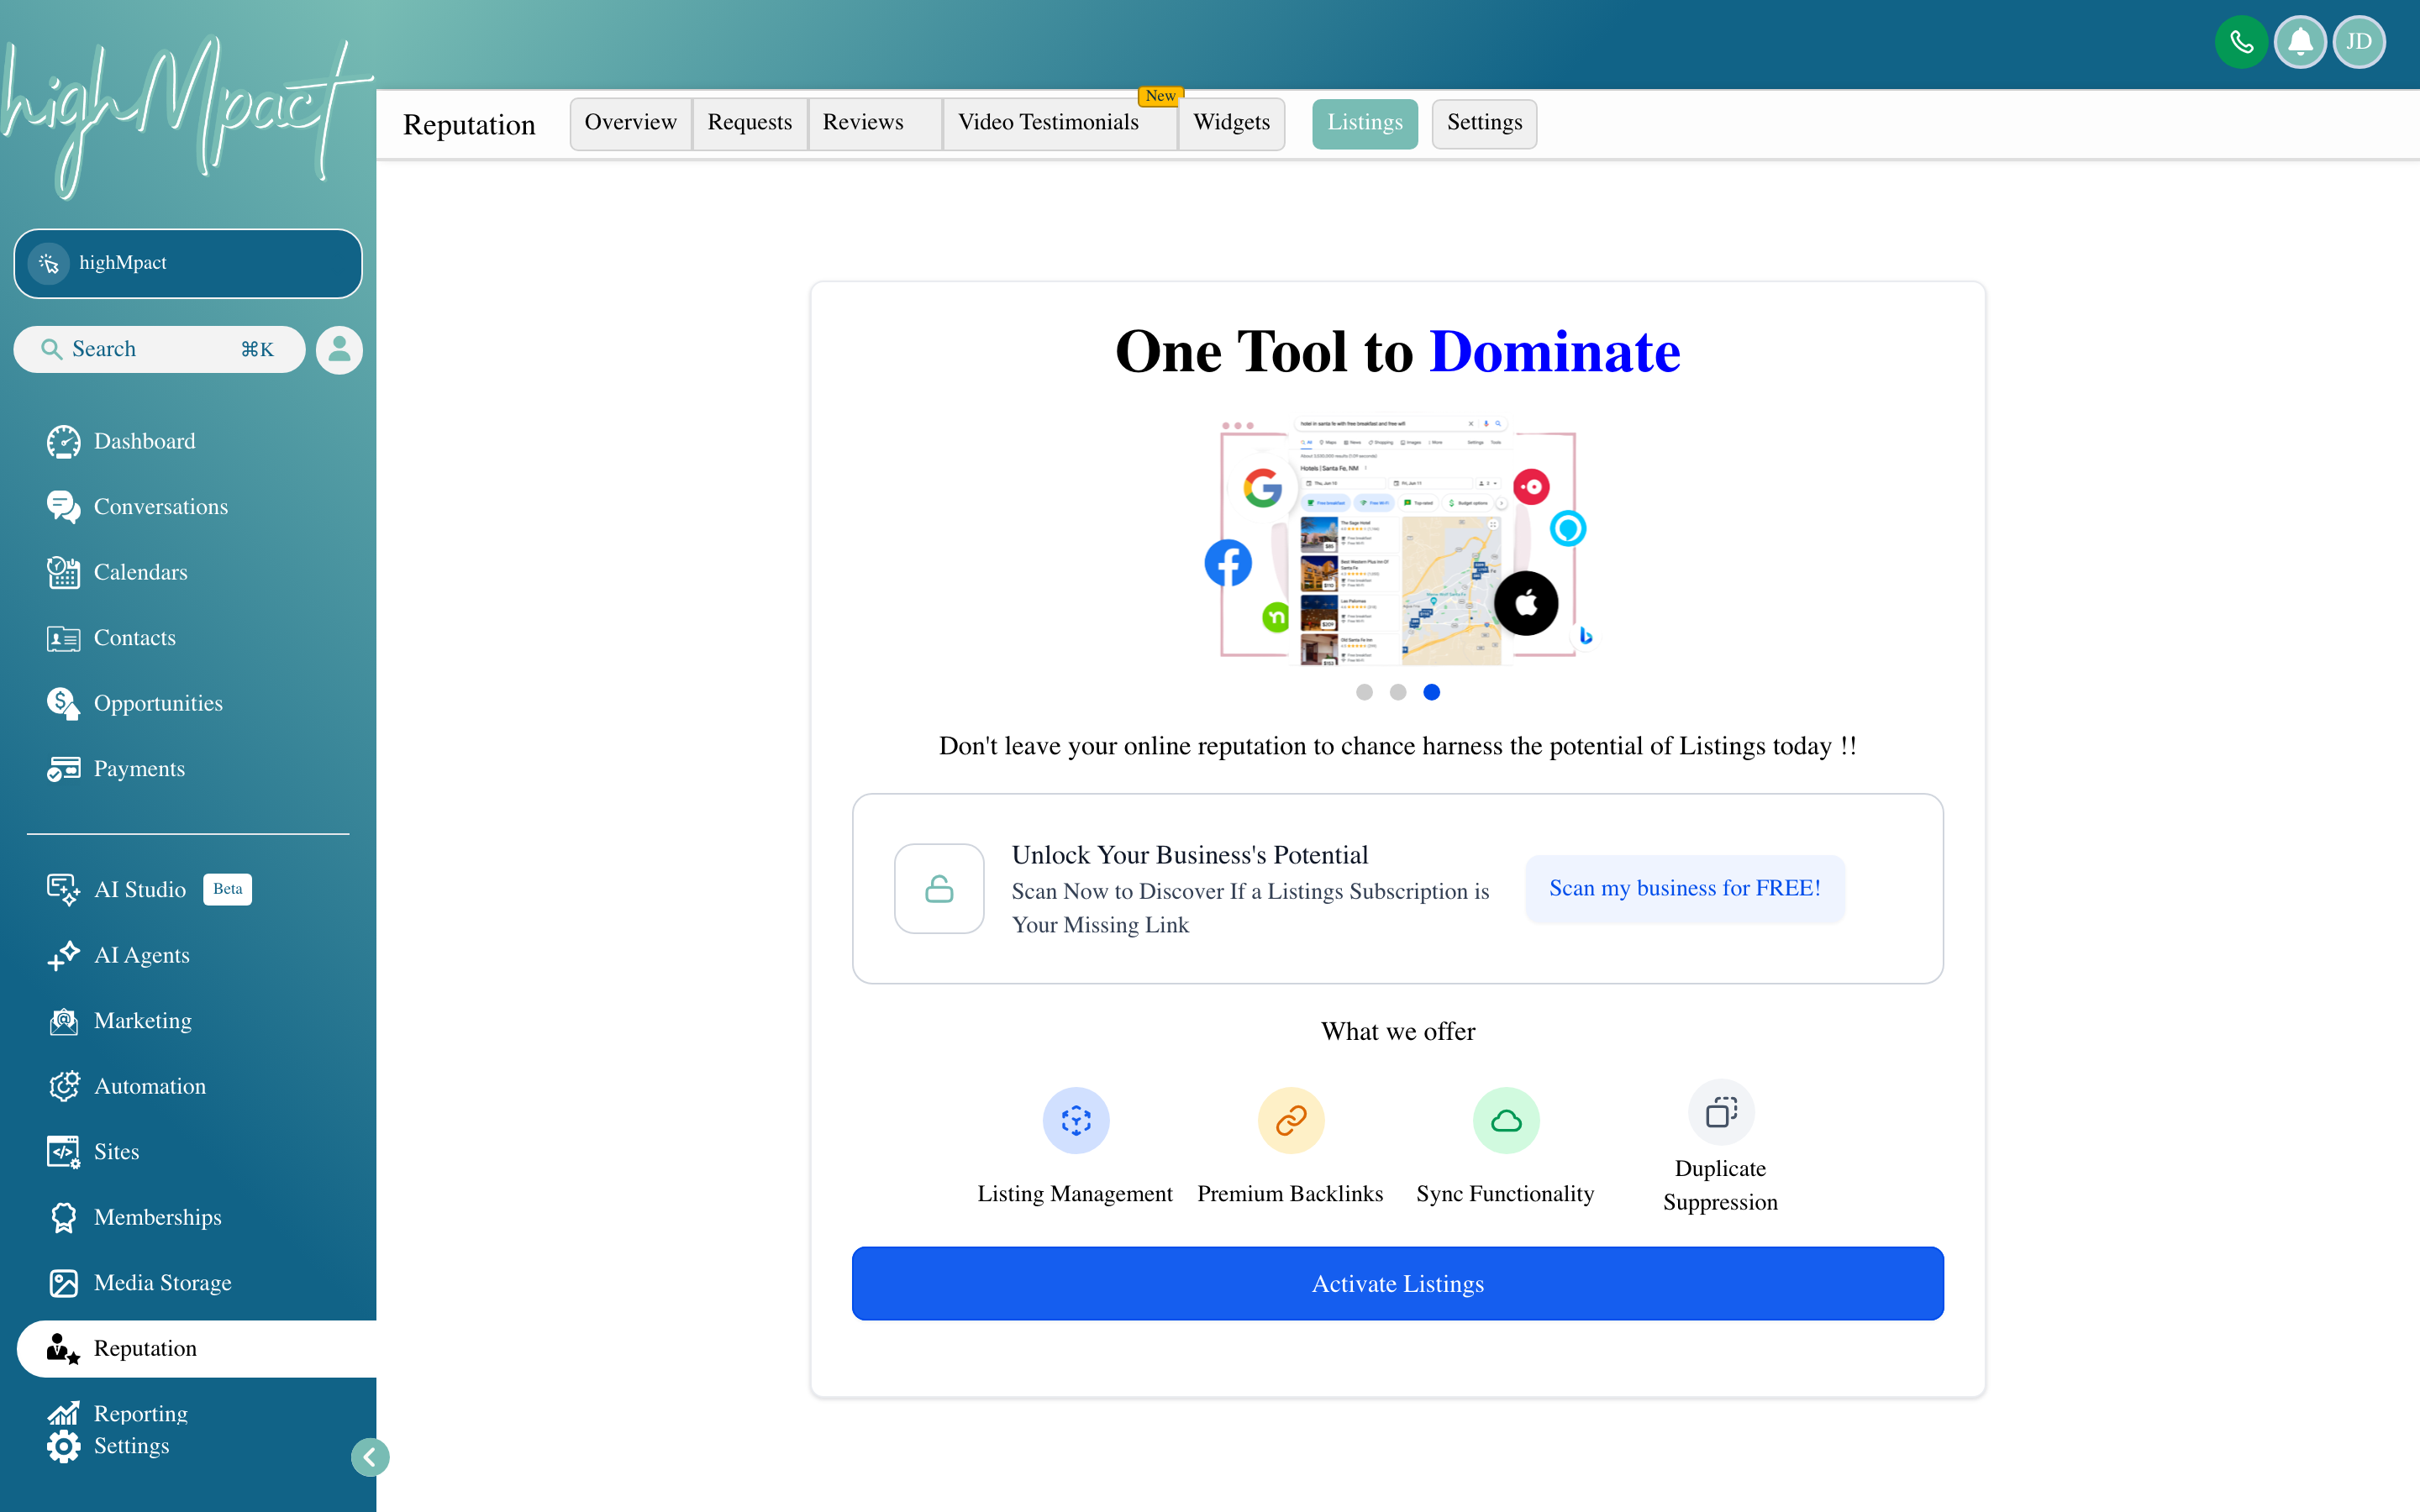
Task: Click the Contacts card icon
Action: tap(63, 638)
